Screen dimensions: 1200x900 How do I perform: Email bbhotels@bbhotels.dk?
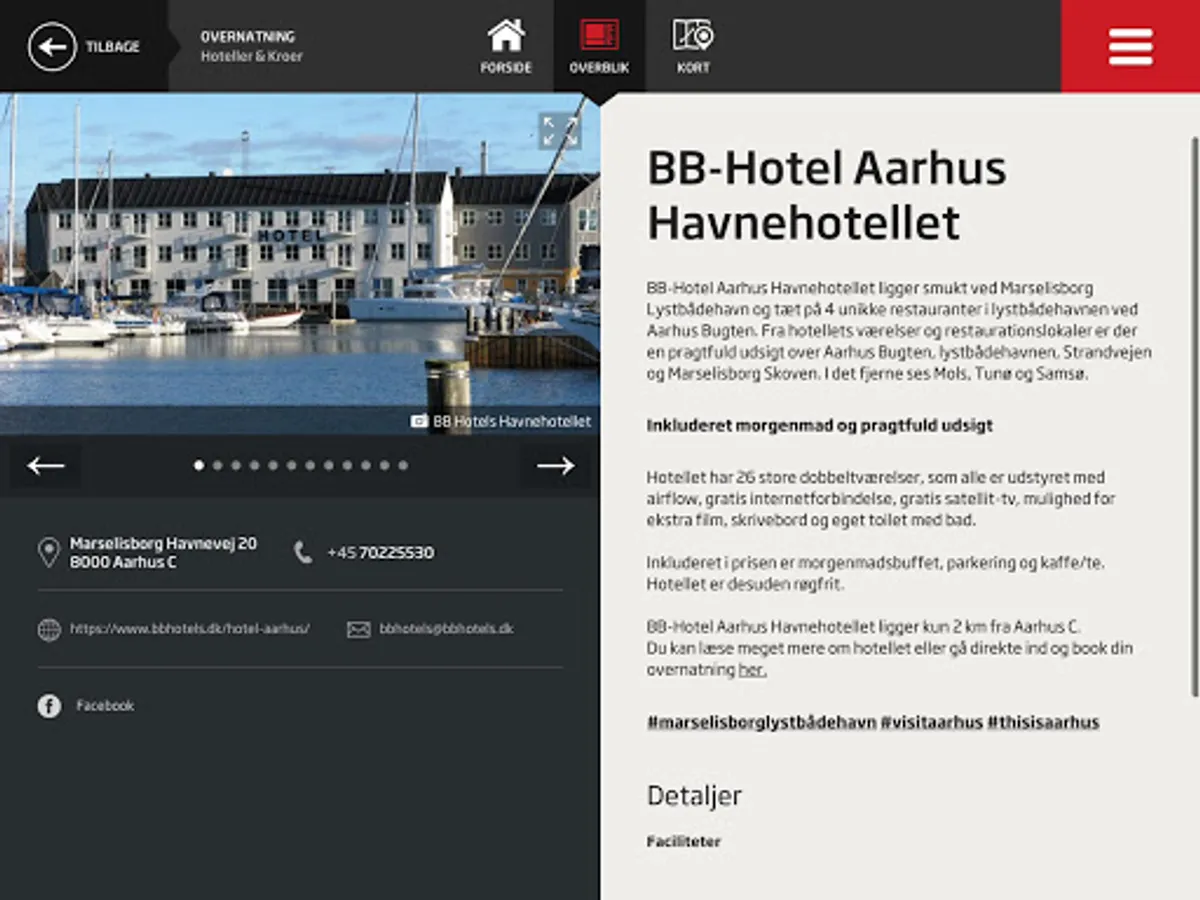[x=446, y=629]
